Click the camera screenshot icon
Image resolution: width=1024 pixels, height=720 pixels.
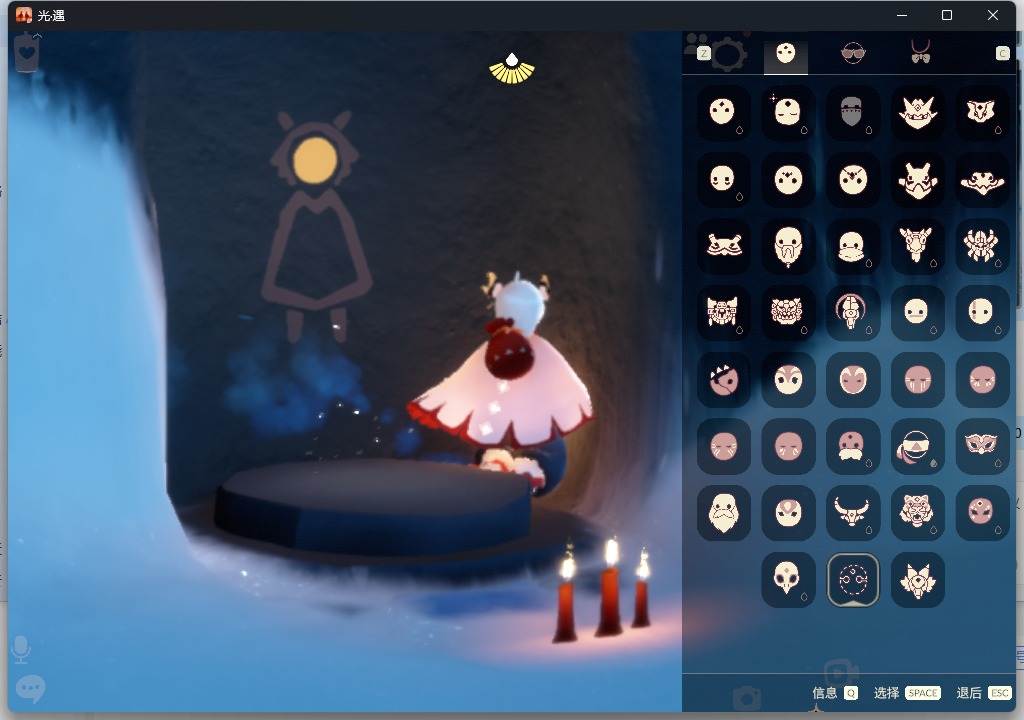(x=746, y=698)
